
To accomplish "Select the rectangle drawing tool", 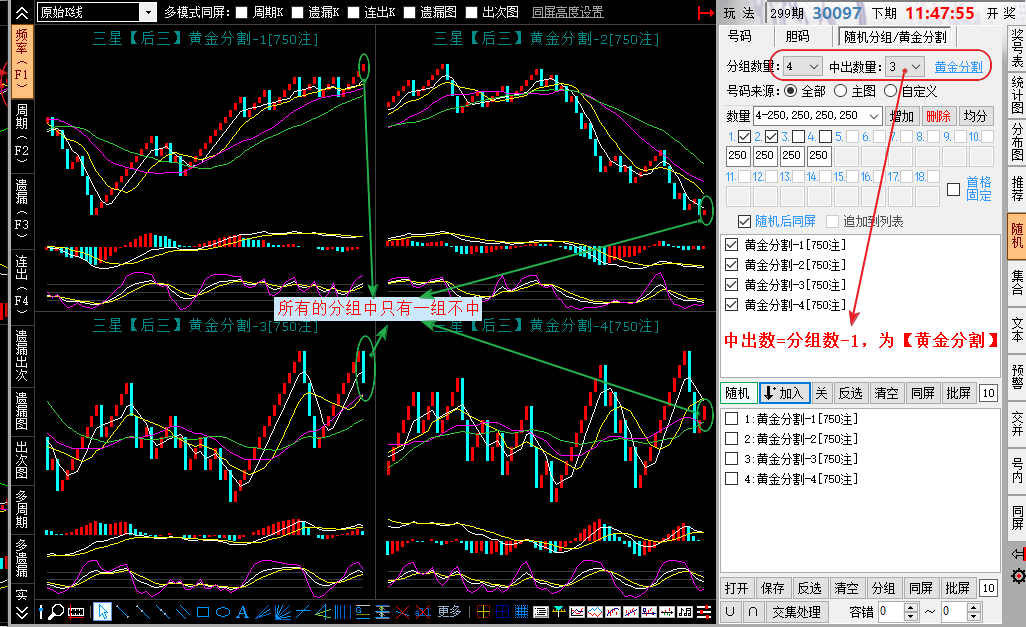I will point(202,612).
